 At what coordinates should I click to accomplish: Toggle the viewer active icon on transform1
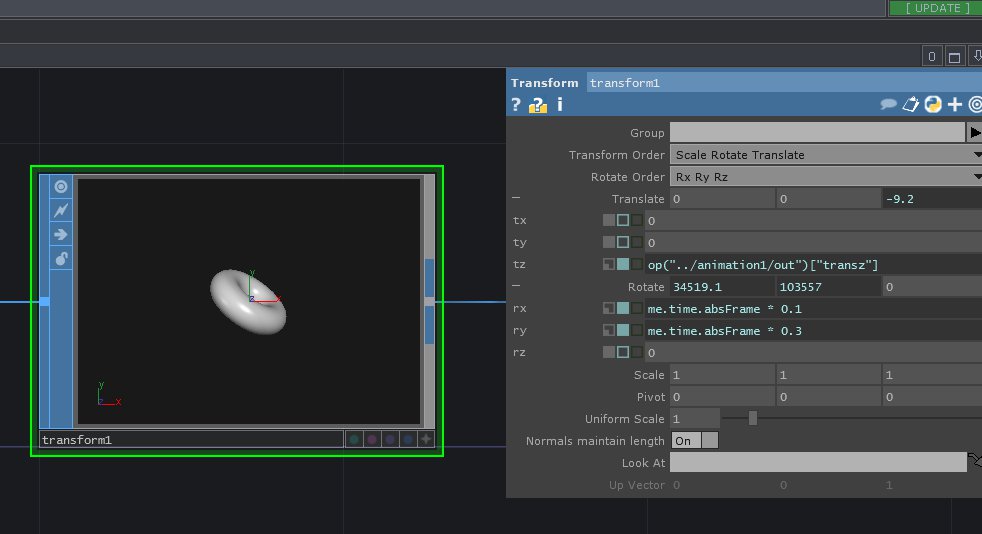point(61,187)
